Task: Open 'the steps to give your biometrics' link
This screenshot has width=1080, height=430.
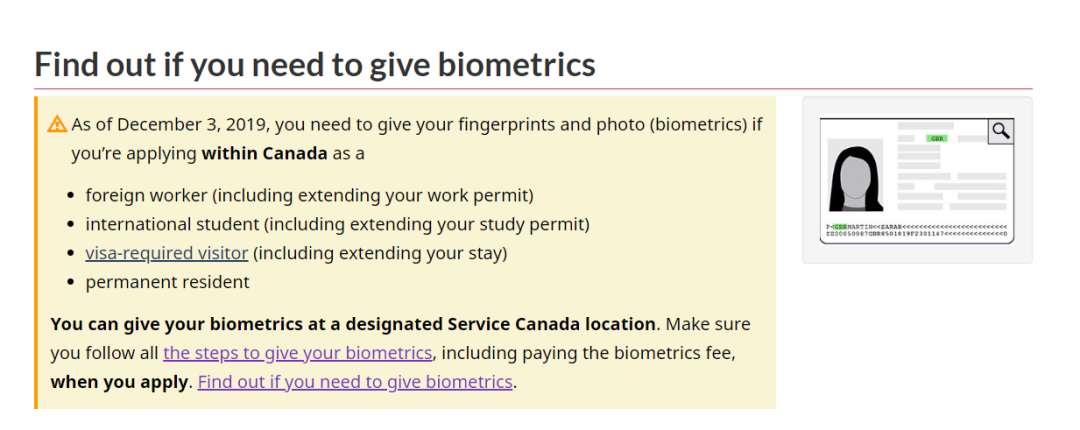Action: (x=298, y=353)
